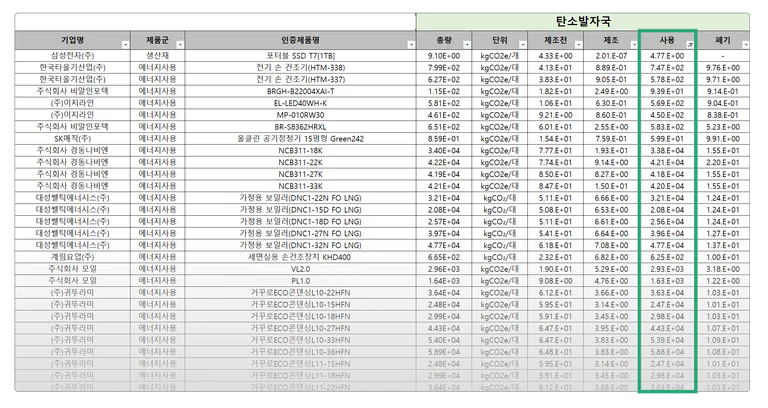Select the 포터블 SSD T7[1TB] product cell

tap(301, 56)
